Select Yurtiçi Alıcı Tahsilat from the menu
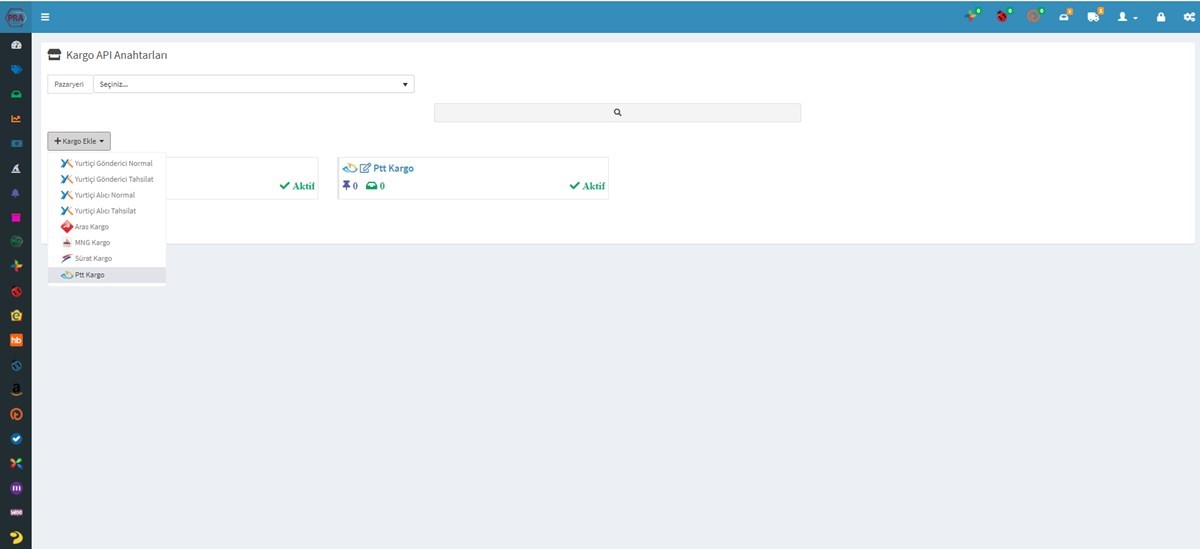This screenshot has height=549, width=1200. coord(107,211)
